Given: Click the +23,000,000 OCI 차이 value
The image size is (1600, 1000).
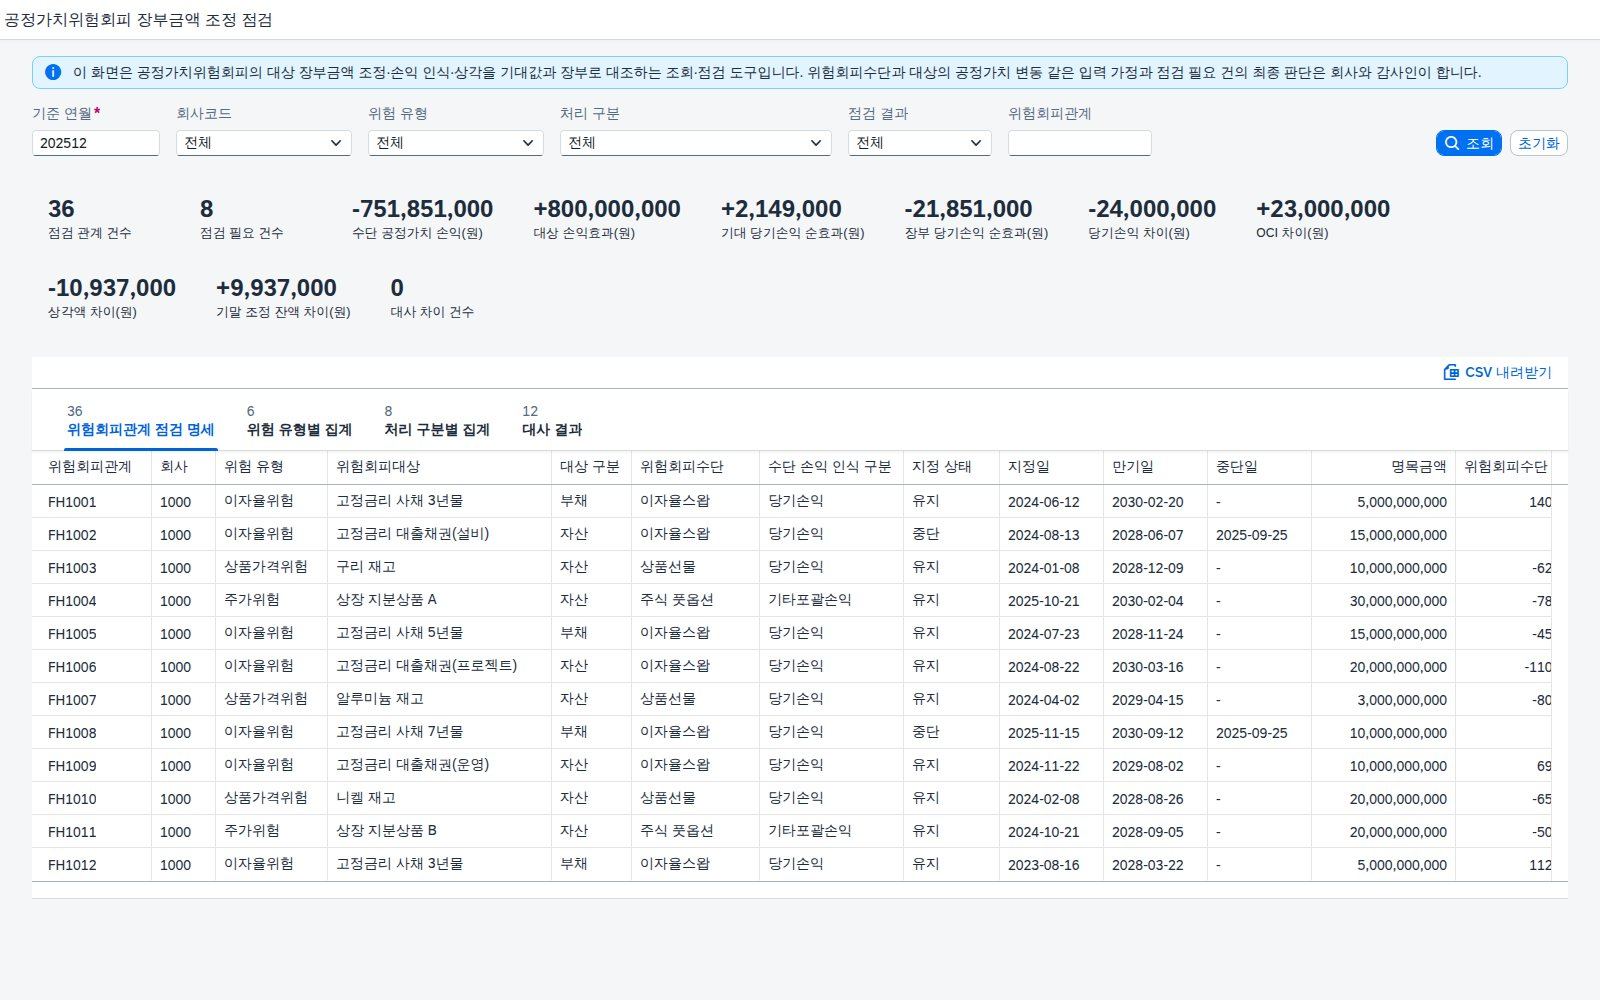Looking at the screenshot, I should click(1323, 209).
